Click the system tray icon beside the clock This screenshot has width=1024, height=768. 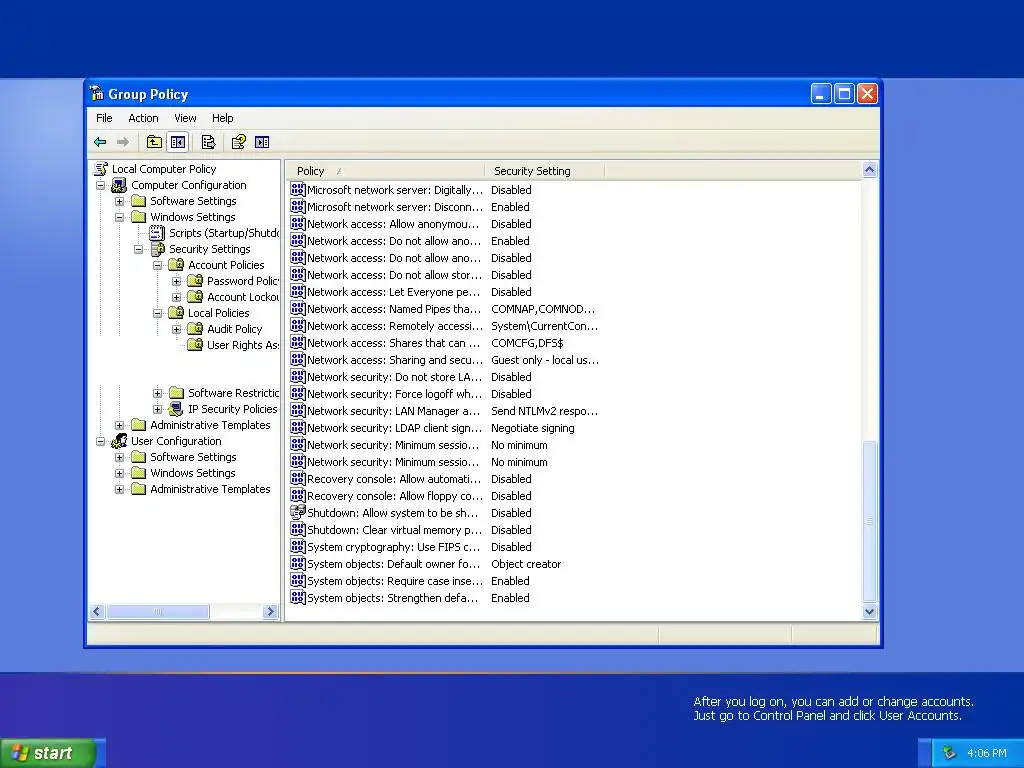click(x=950, y=753)
